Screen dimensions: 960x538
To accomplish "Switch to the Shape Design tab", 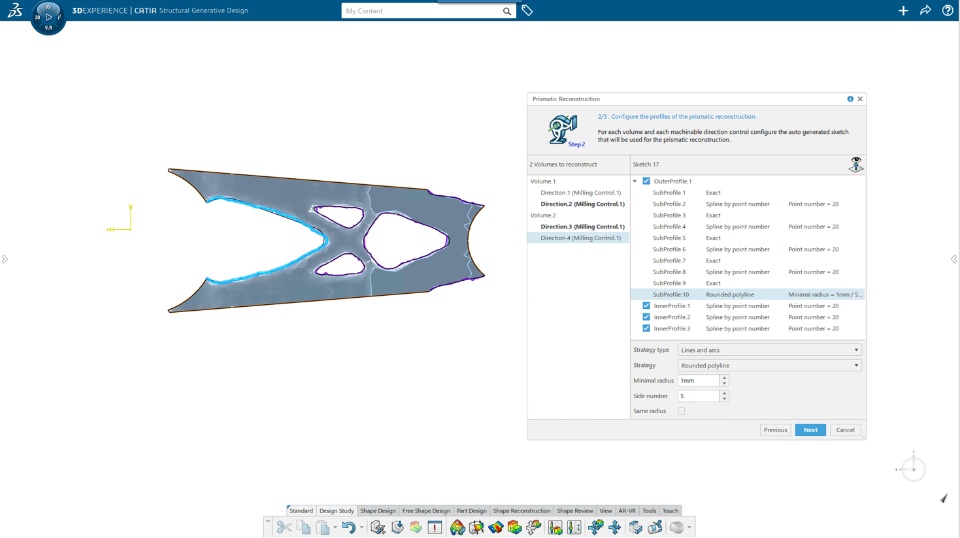I will [x=378, y=510].
